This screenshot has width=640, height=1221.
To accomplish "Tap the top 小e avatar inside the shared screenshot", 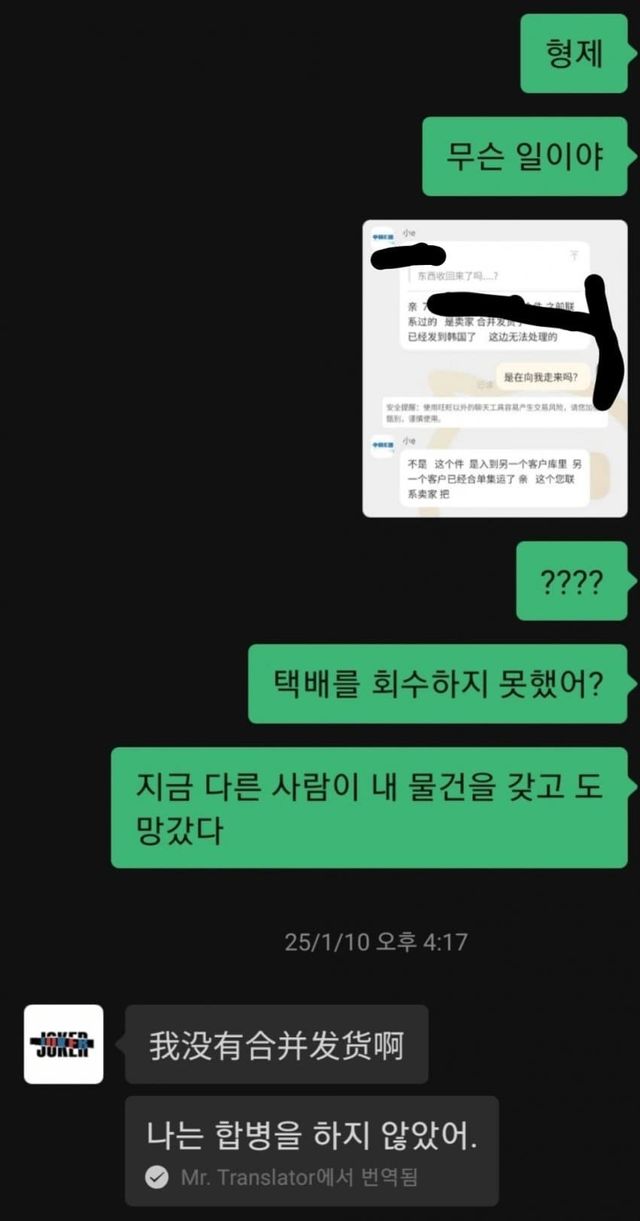I will pos(383,238).
